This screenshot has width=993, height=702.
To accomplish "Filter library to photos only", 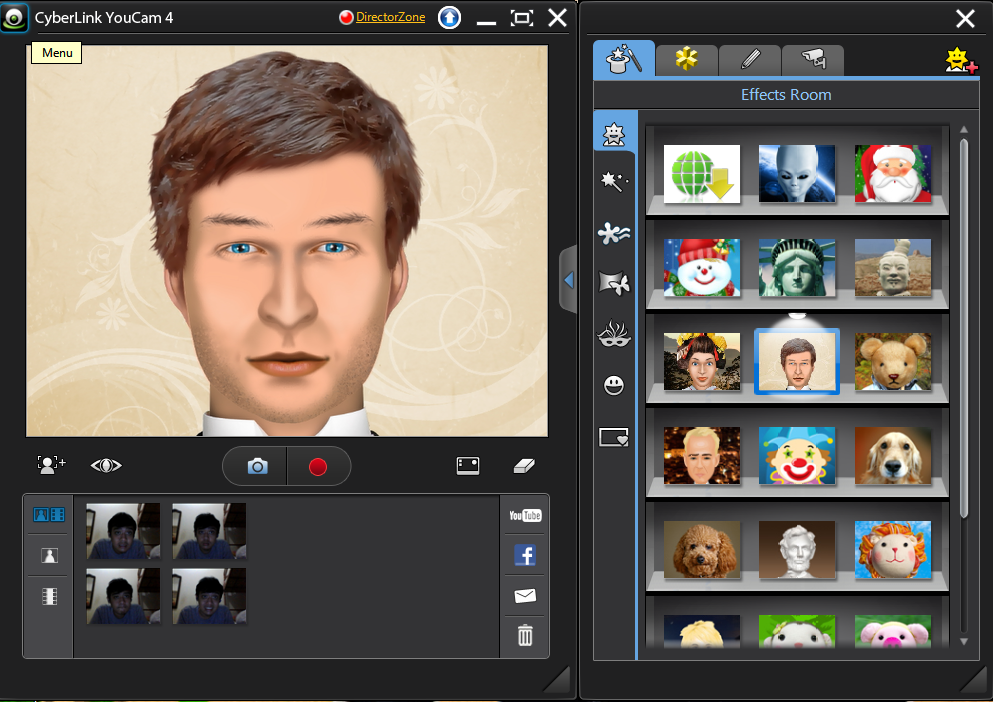I will click(x=49, y=556).
